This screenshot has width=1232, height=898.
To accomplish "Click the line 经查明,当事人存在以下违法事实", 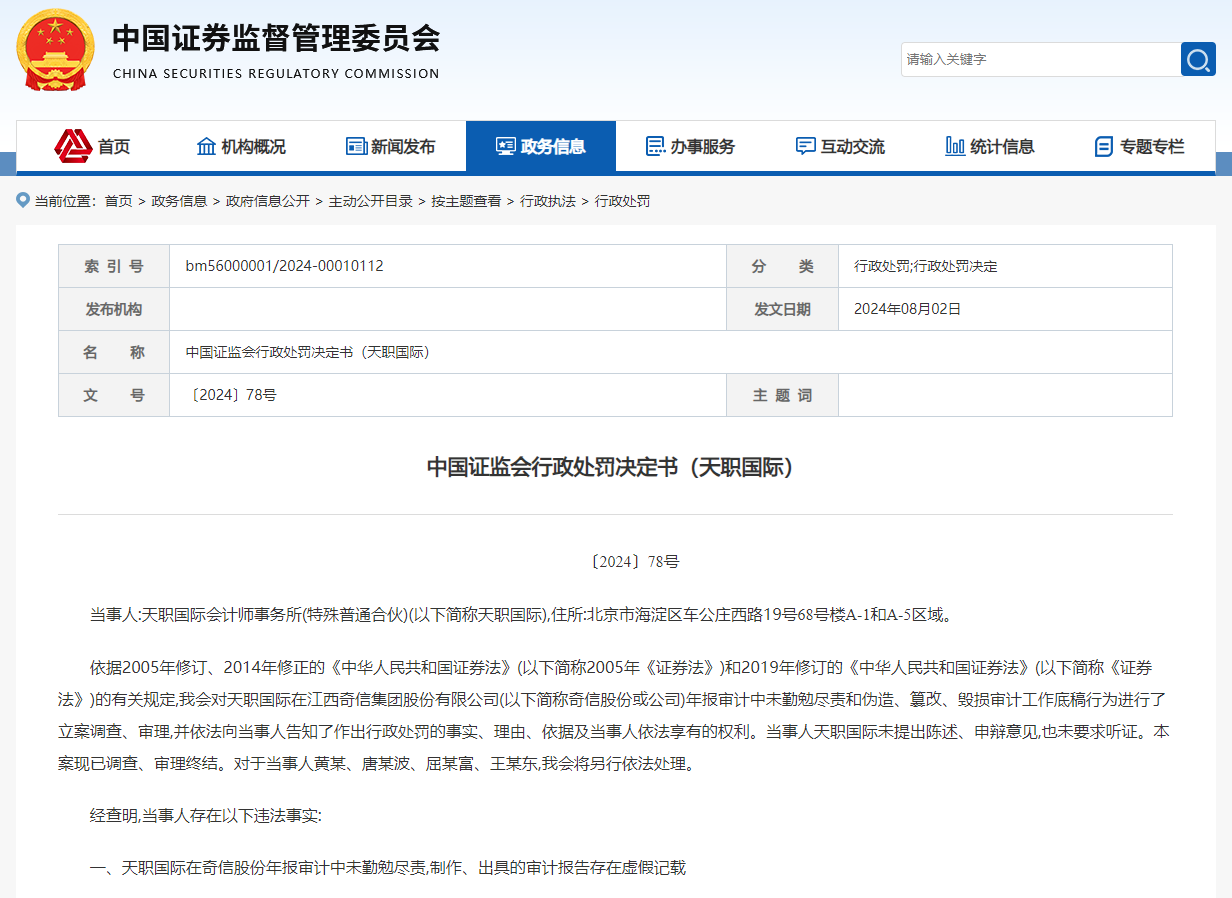I will pyautogui.click(x=206, y=816).
